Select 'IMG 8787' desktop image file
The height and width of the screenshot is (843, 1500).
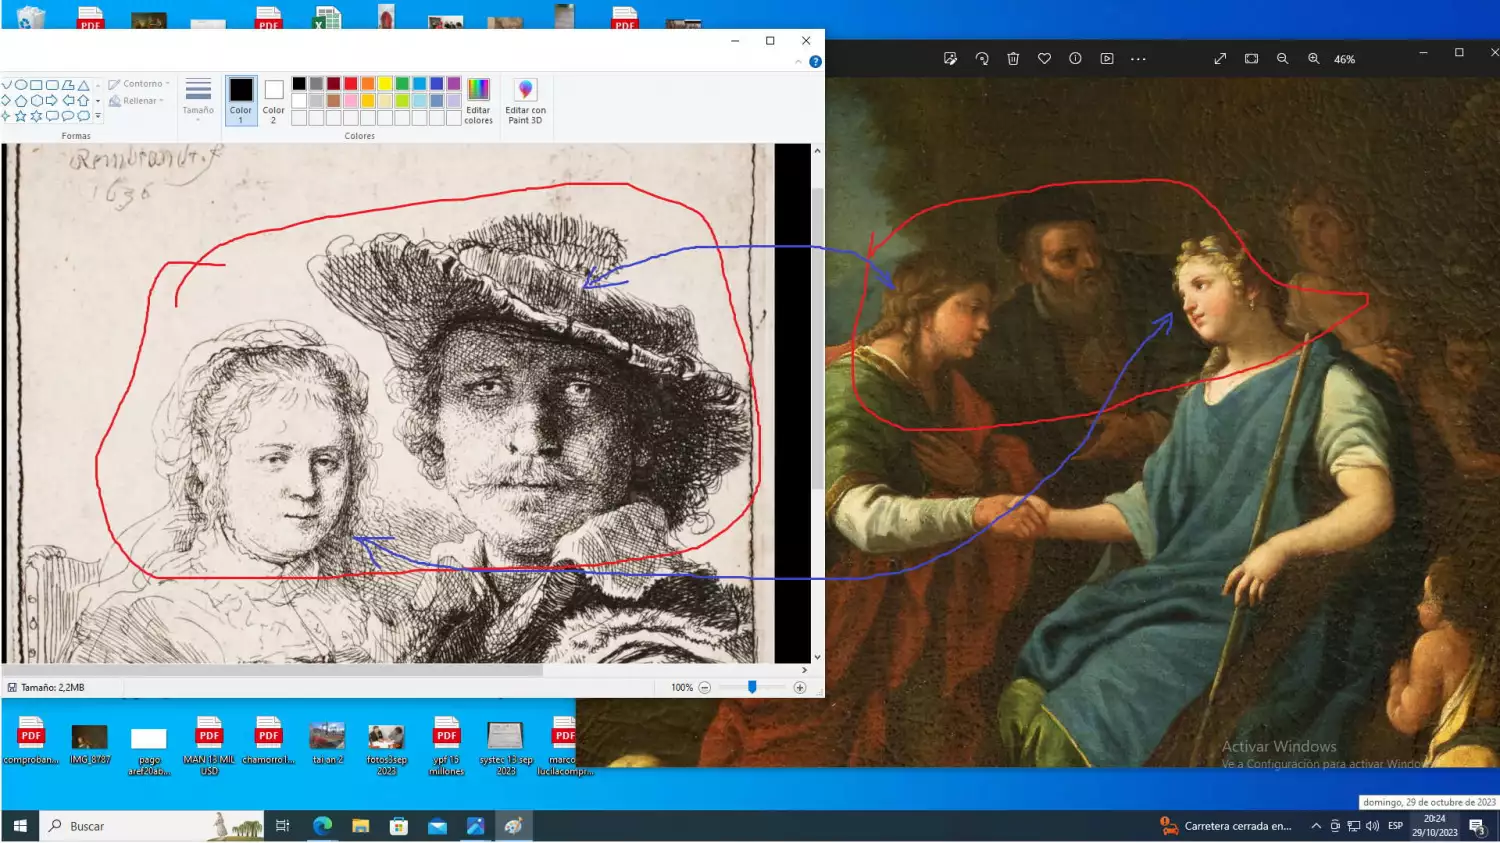pos(90,746)
